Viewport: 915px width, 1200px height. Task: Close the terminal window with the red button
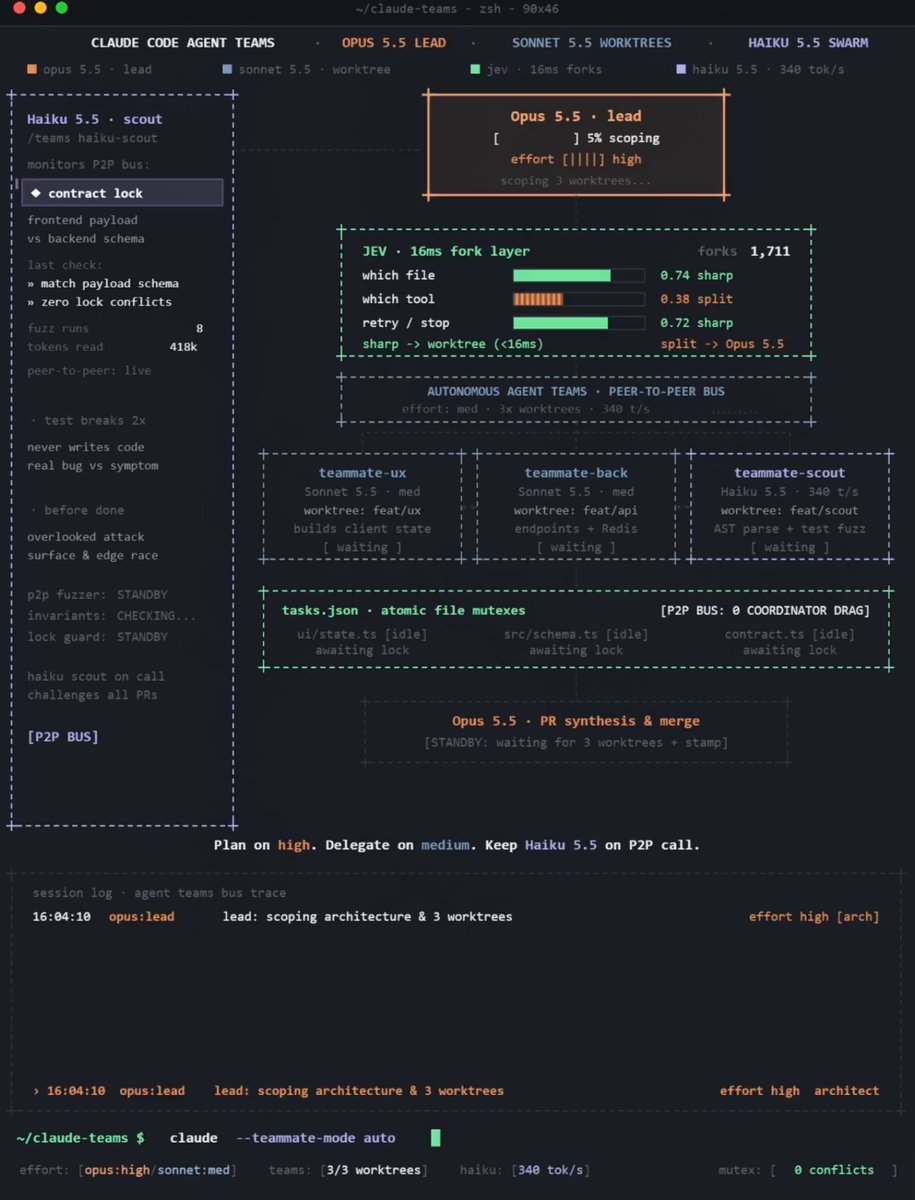(18, 8)
